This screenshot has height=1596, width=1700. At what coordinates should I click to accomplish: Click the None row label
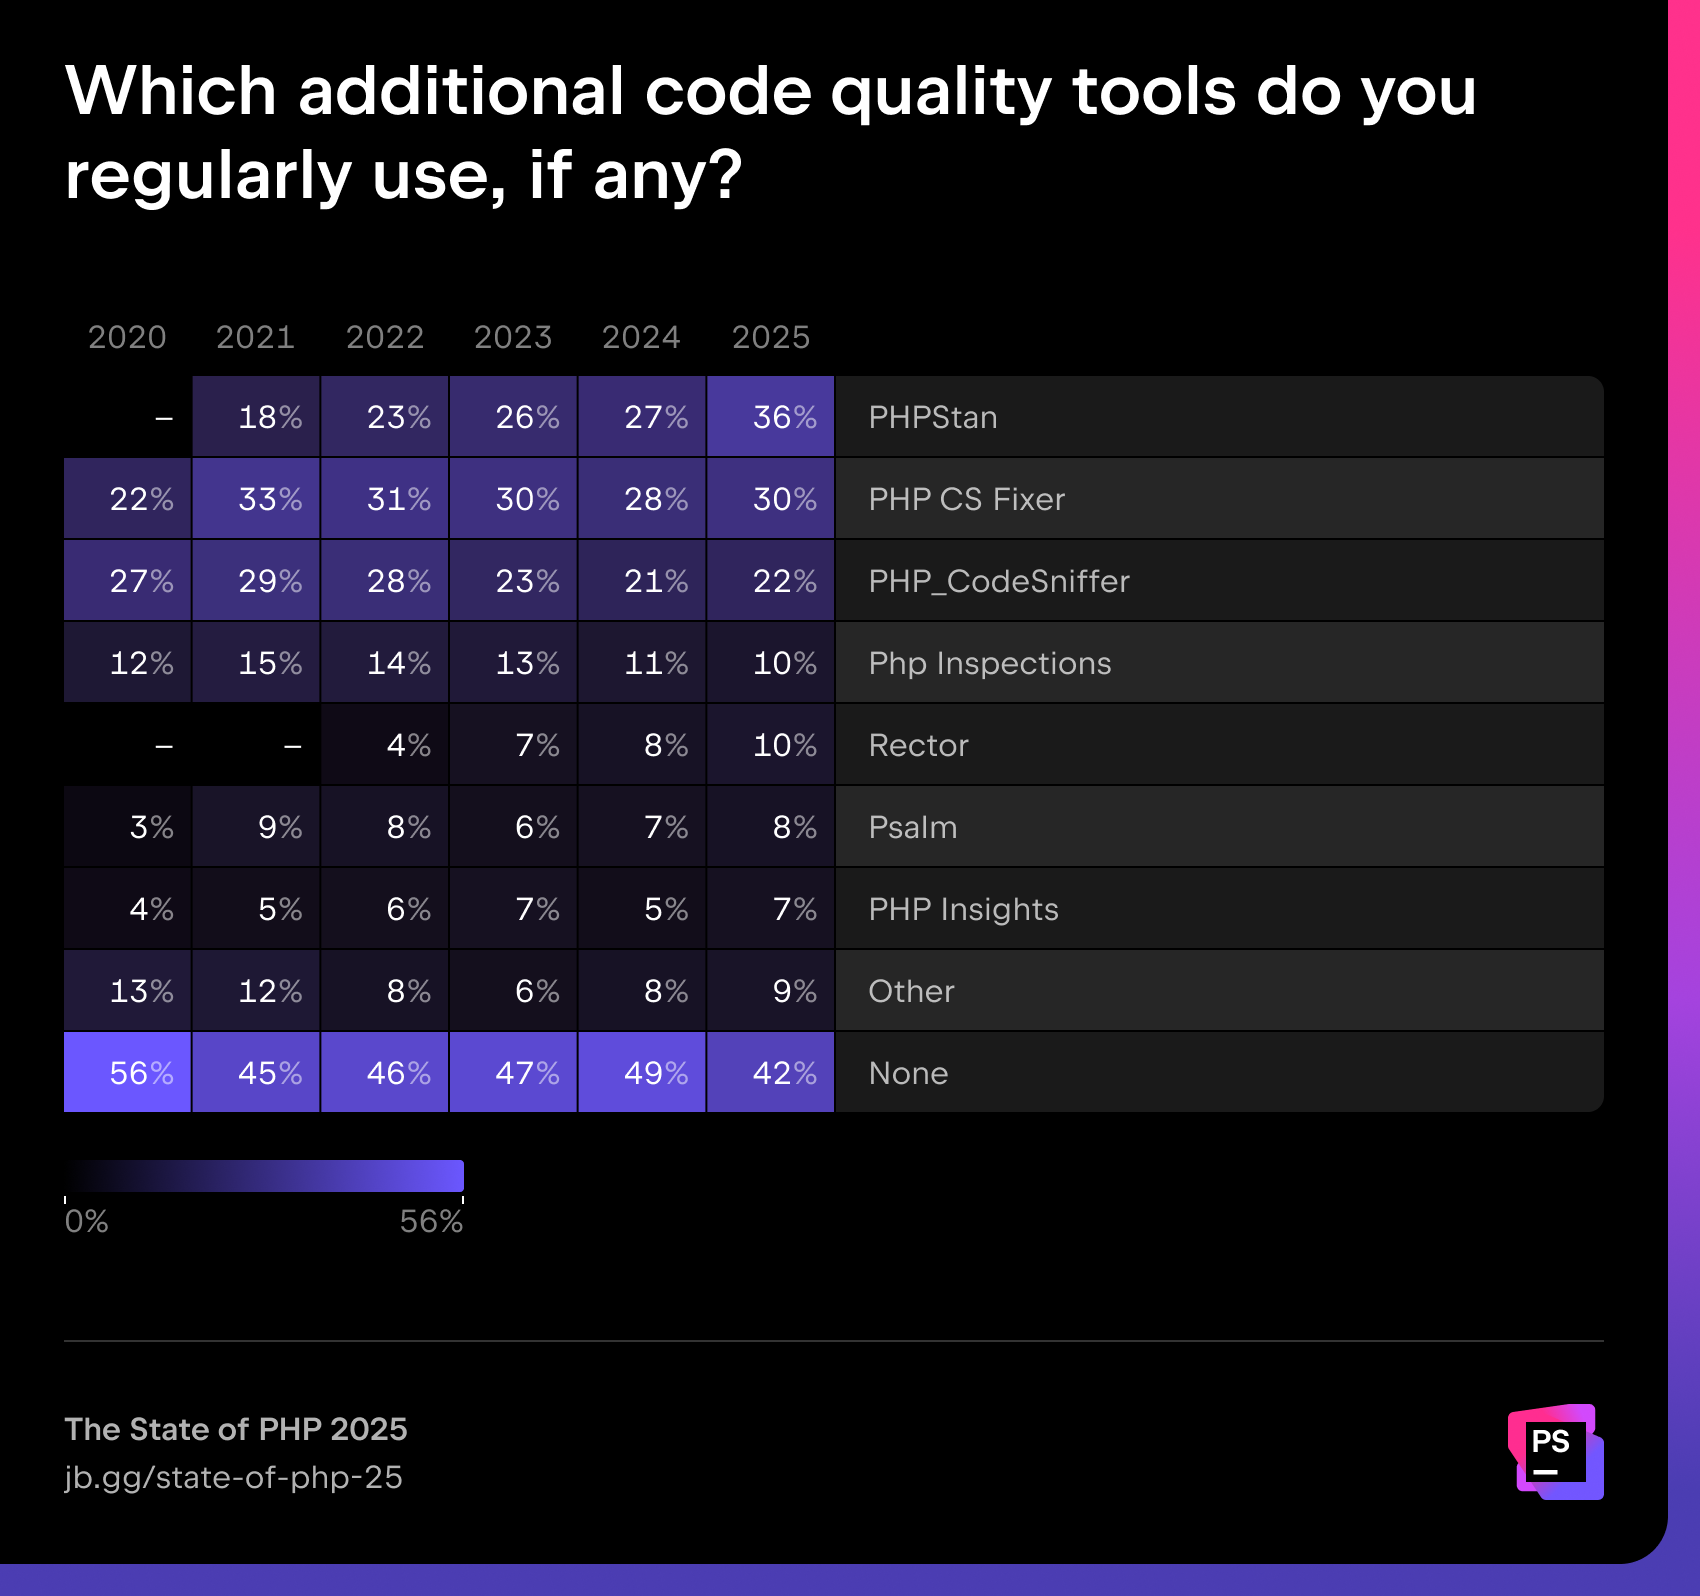tap(908, 1073)
